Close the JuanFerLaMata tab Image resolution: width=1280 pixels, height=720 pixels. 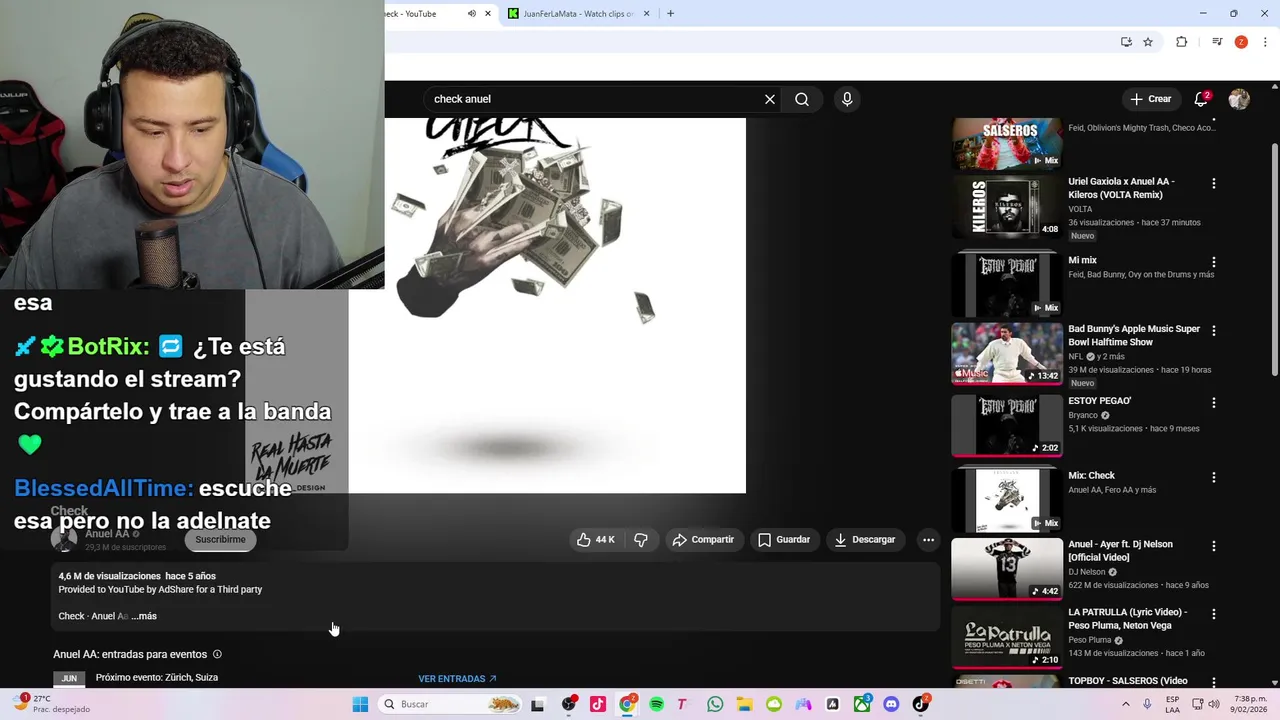tap(646, 14)
